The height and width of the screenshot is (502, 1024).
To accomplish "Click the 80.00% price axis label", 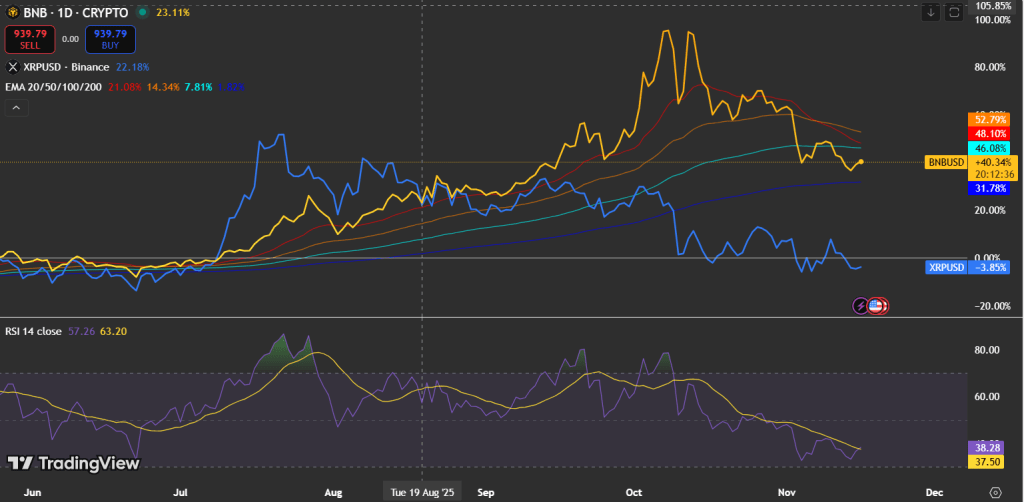I will (x=988, y=67).
